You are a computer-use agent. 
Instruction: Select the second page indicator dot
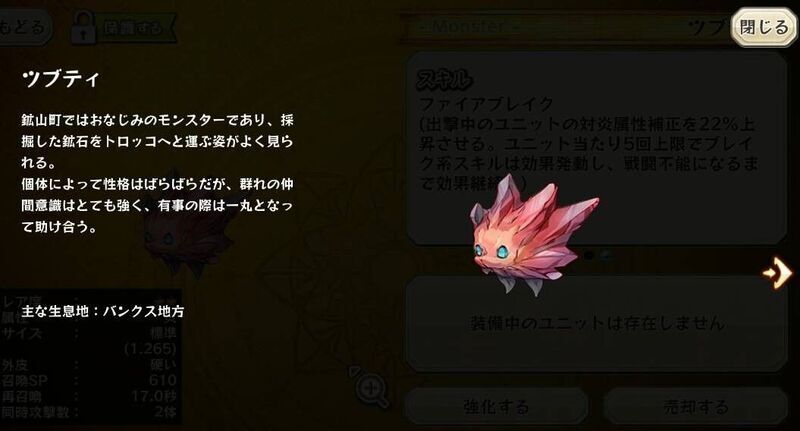point(606,255)
